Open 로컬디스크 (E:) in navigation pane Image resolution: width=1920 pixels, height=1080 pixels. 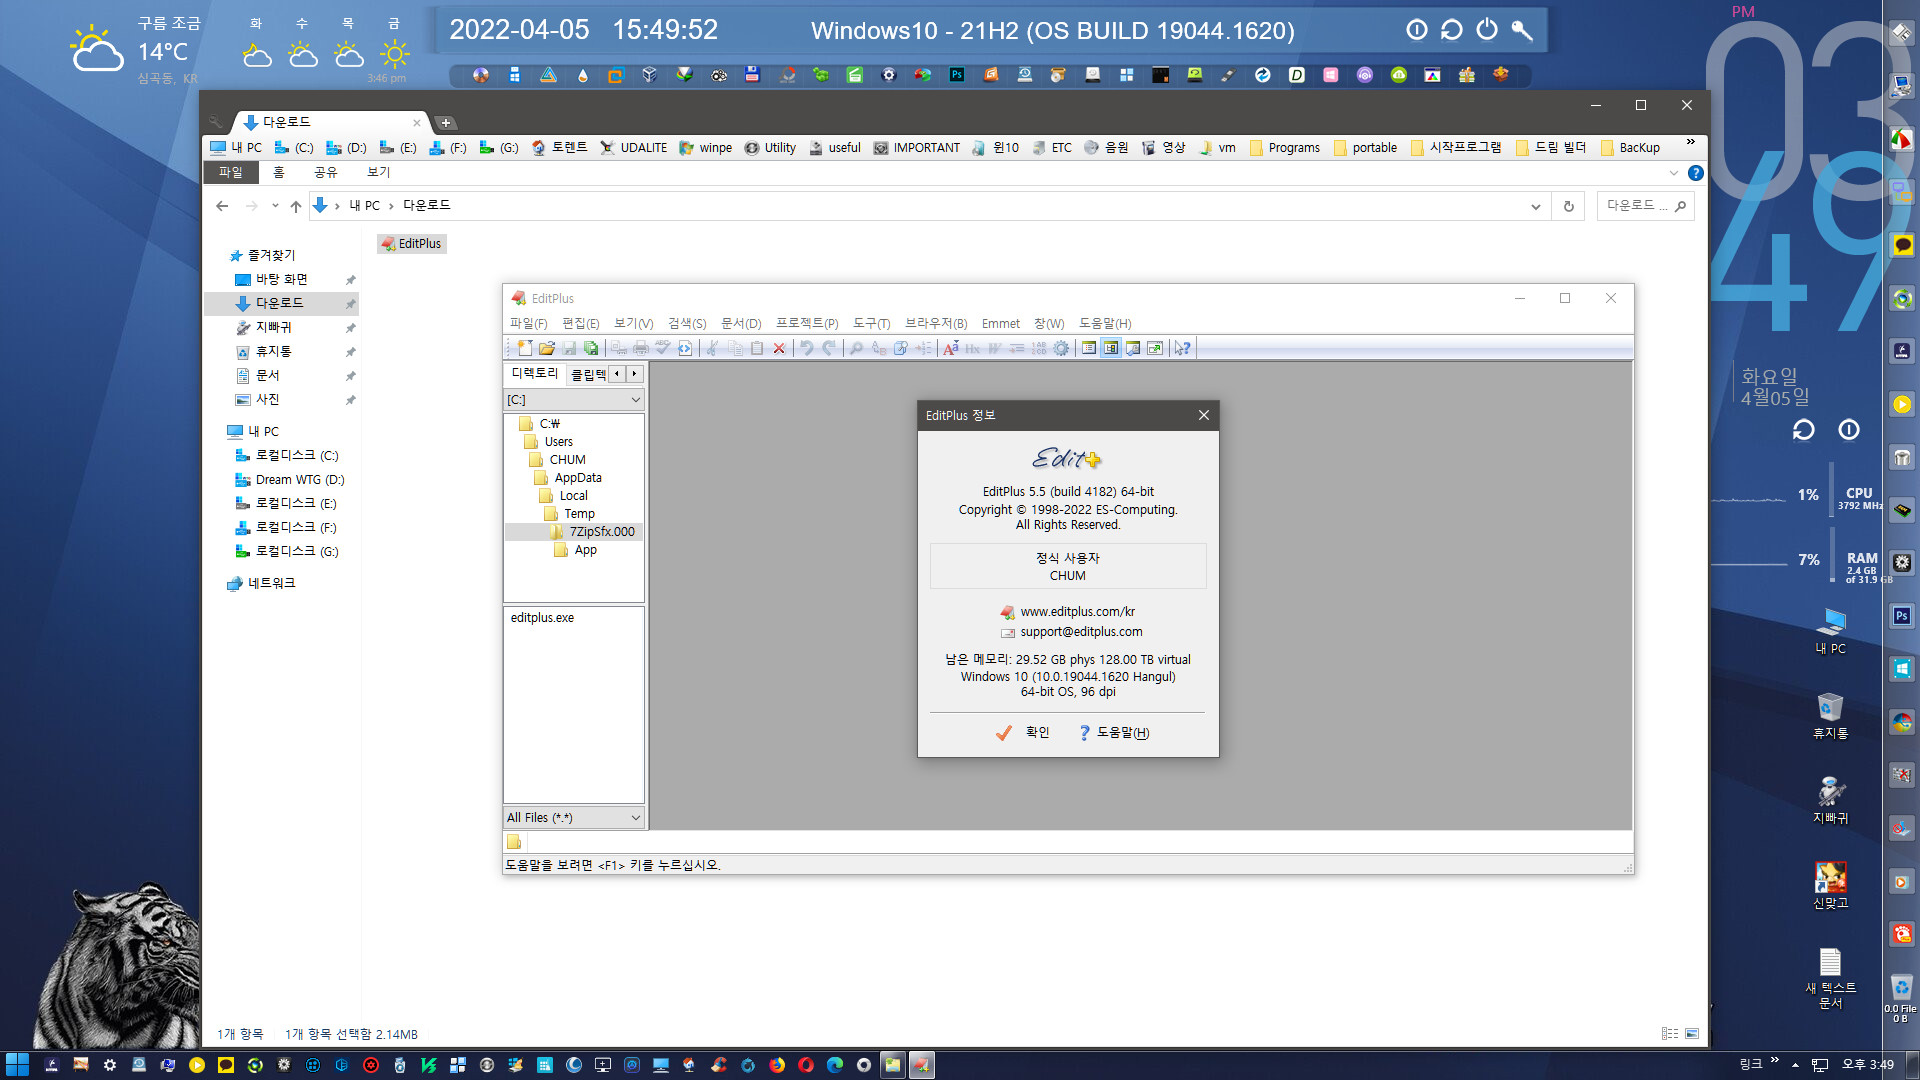[296, 503]
